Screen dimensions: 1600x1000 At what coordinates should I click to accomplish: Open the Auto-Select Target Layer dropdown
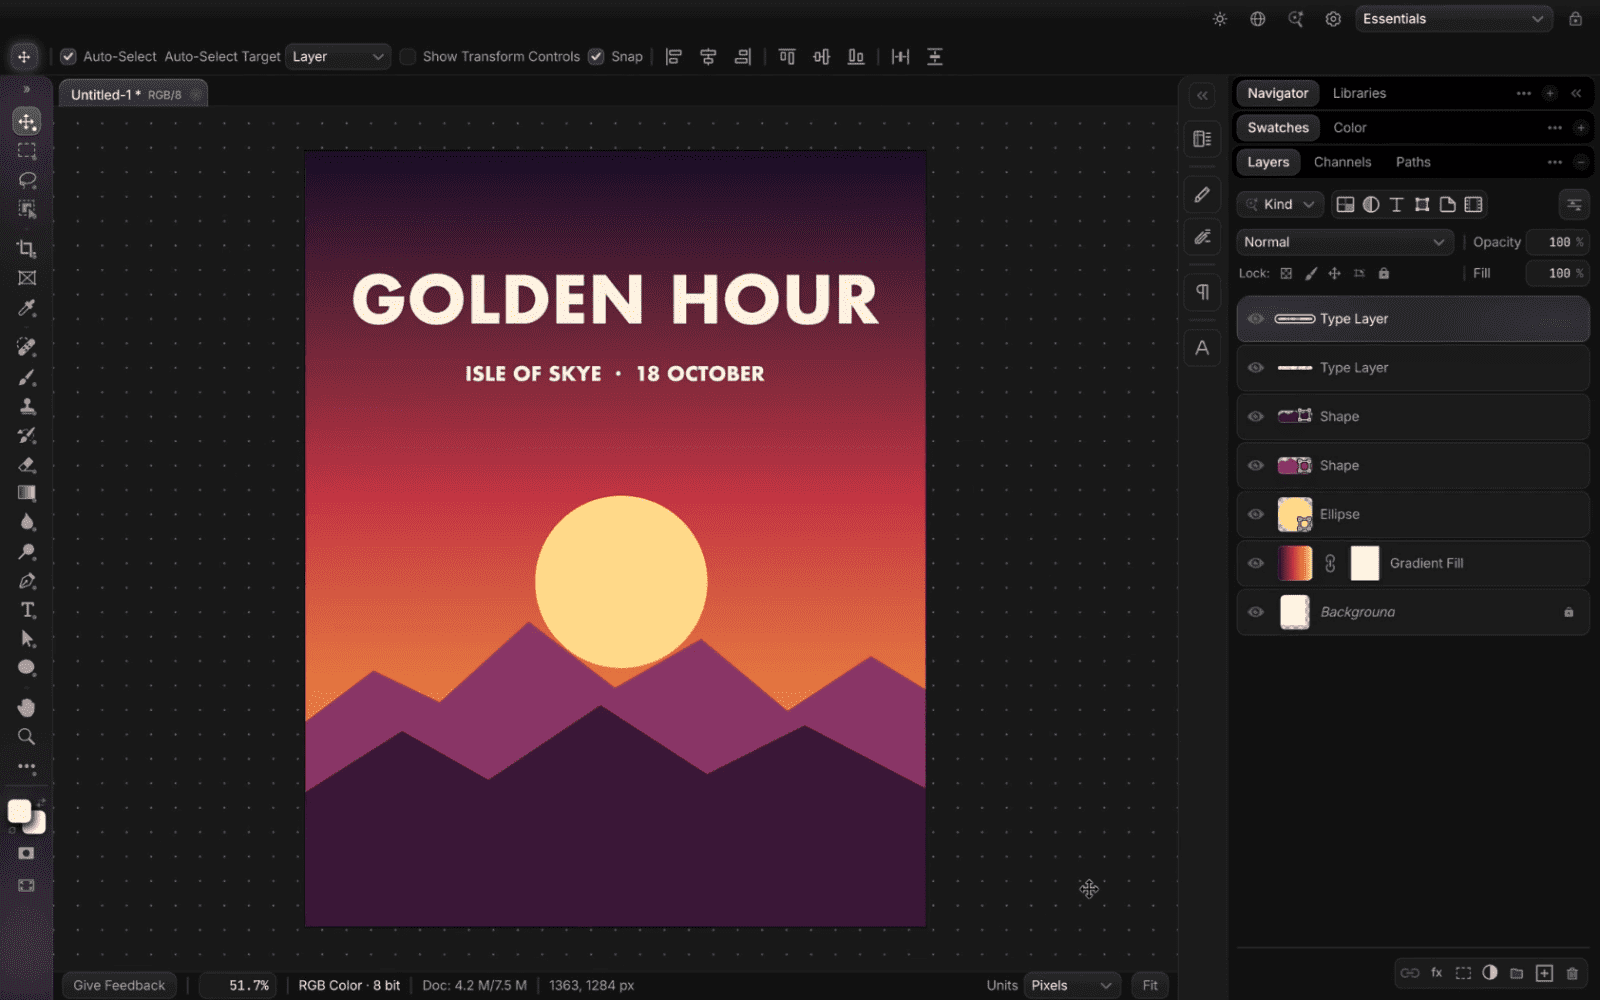(x=338, y=57)
